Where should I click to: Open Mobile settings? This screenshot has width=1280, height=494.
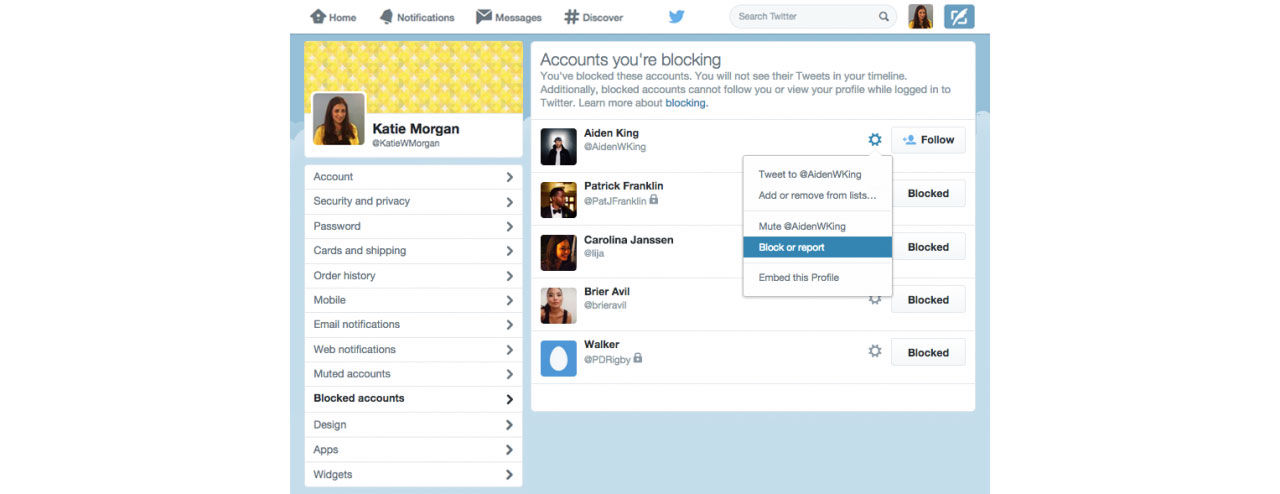pos(413,300)
